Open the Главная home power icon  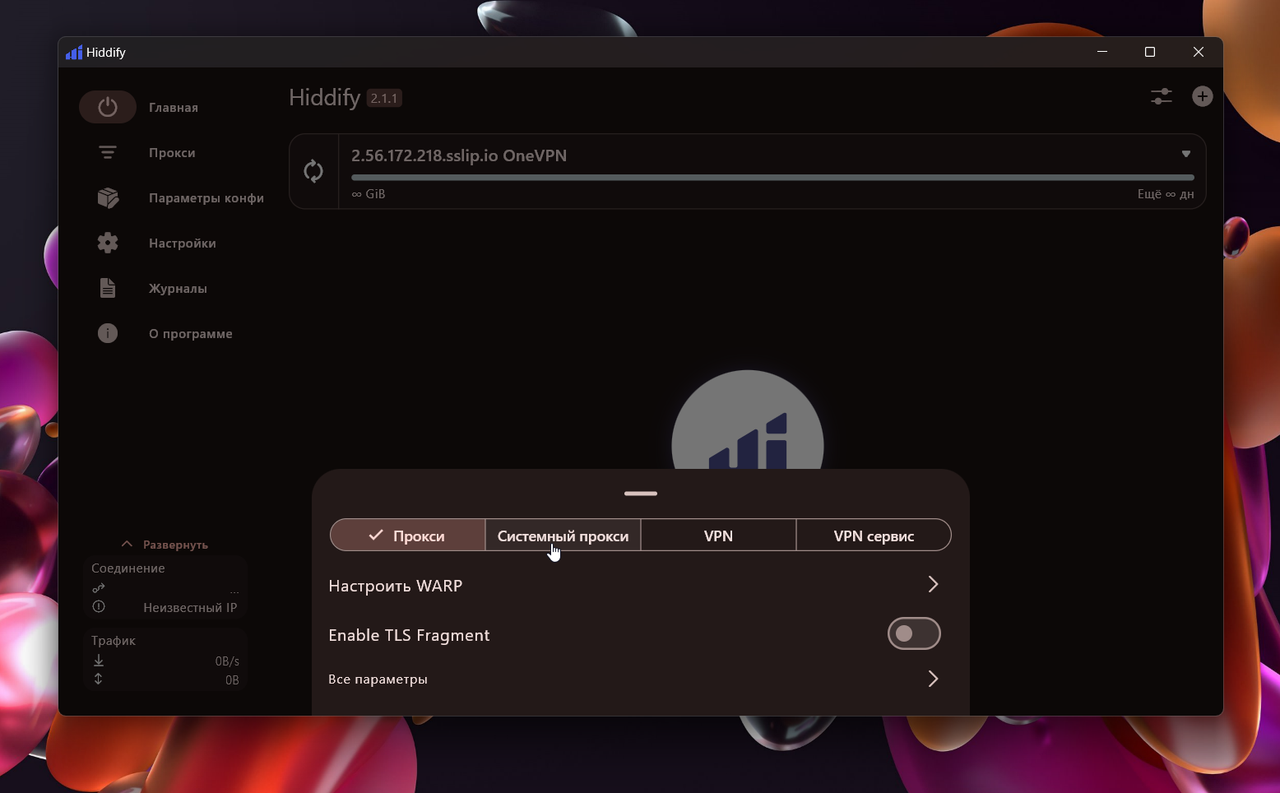click(107, 107)
